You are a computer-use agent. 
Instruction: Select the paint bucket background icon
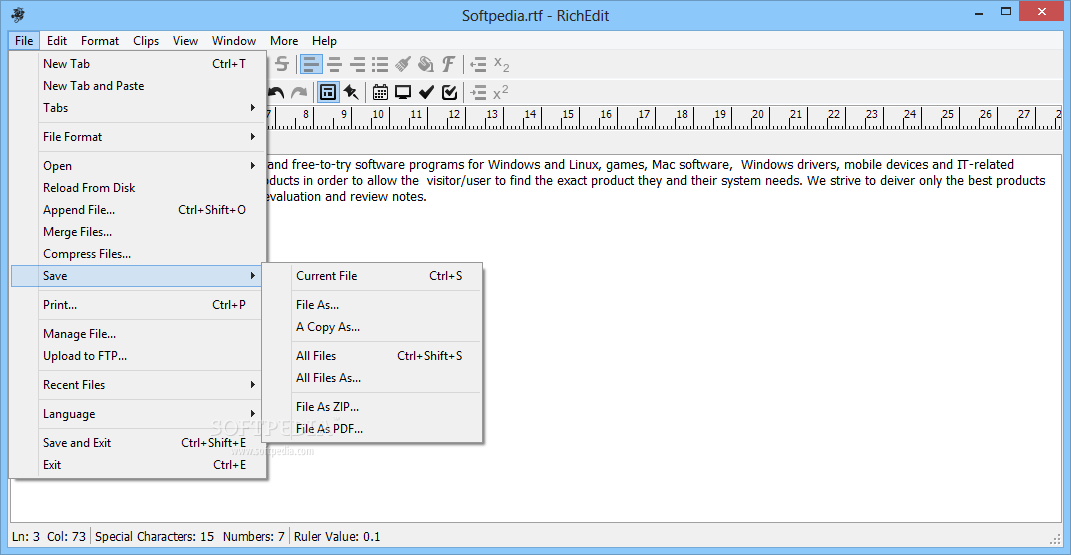tap(426, 64)
